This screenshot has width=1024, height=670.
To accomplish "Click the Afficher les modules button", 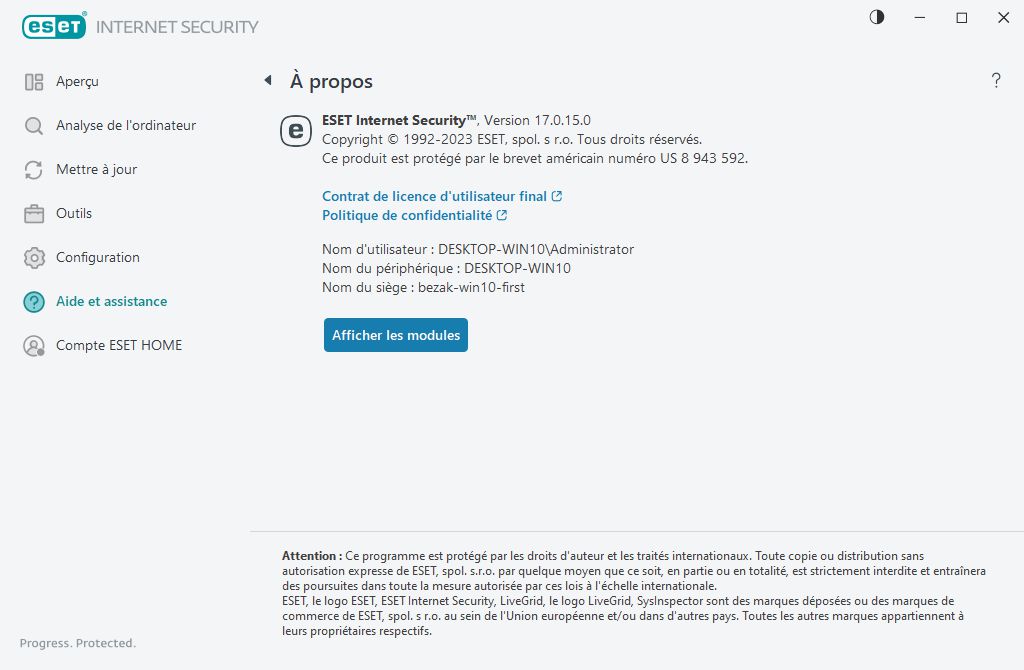I will click(395, 335).
